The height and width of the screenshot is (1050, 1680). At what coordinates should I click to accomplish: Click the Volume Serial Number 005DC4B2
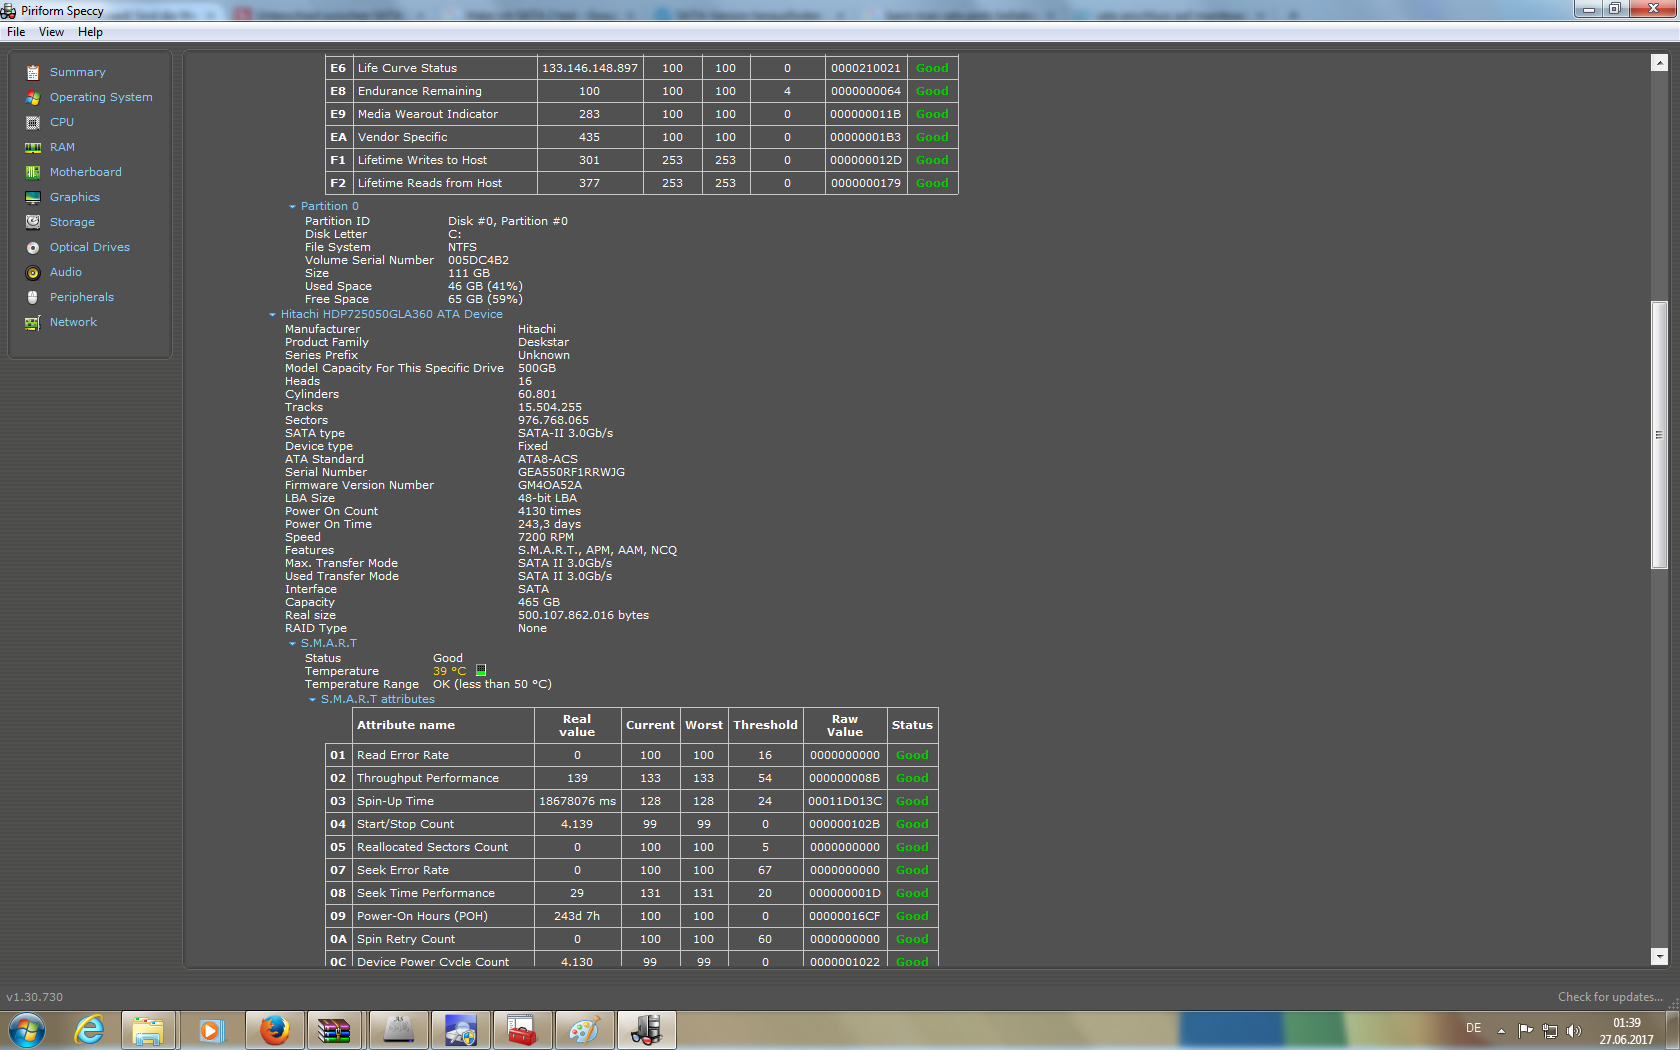tap(478, 261)
